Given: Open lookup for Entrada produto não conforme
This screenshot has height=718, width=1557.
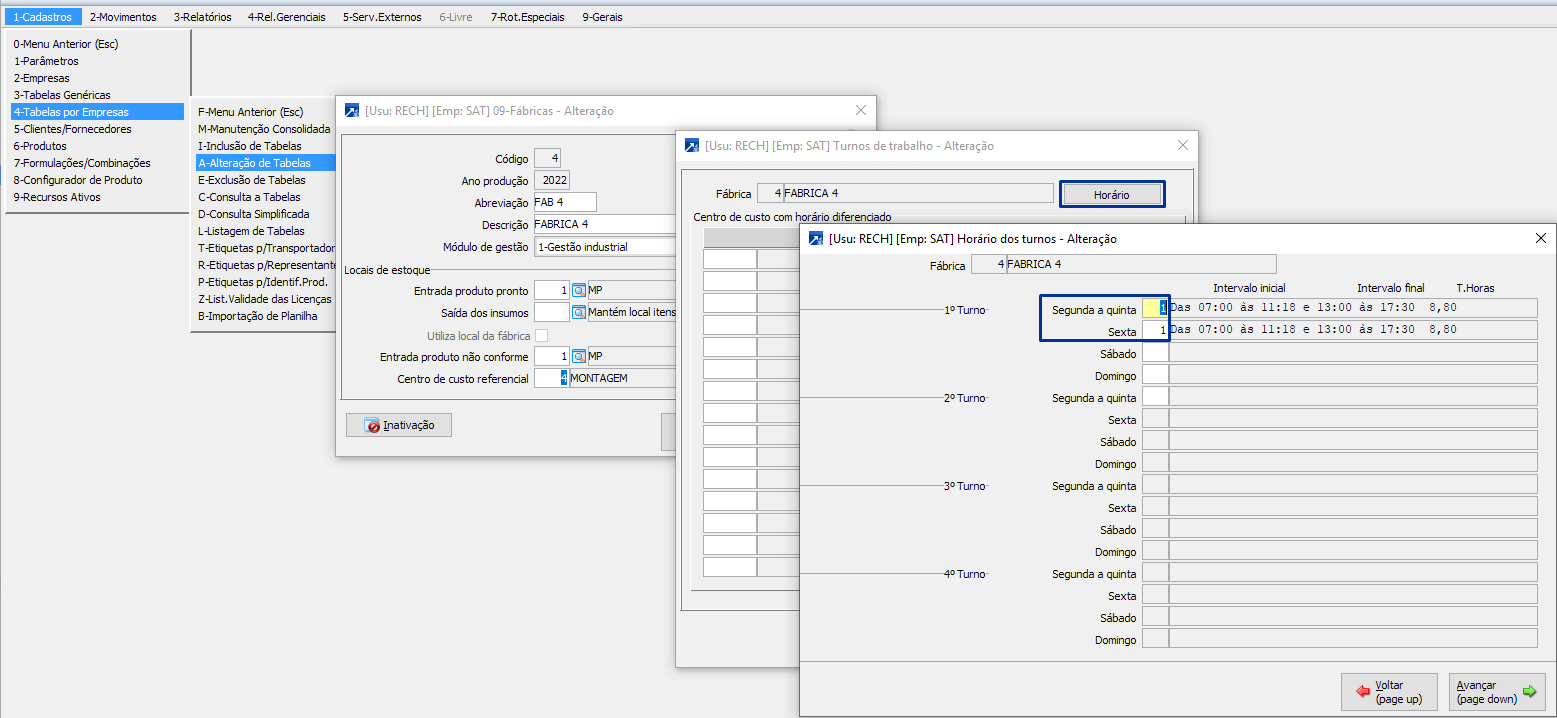Looking at the screenshot, I should coord(578,356).
